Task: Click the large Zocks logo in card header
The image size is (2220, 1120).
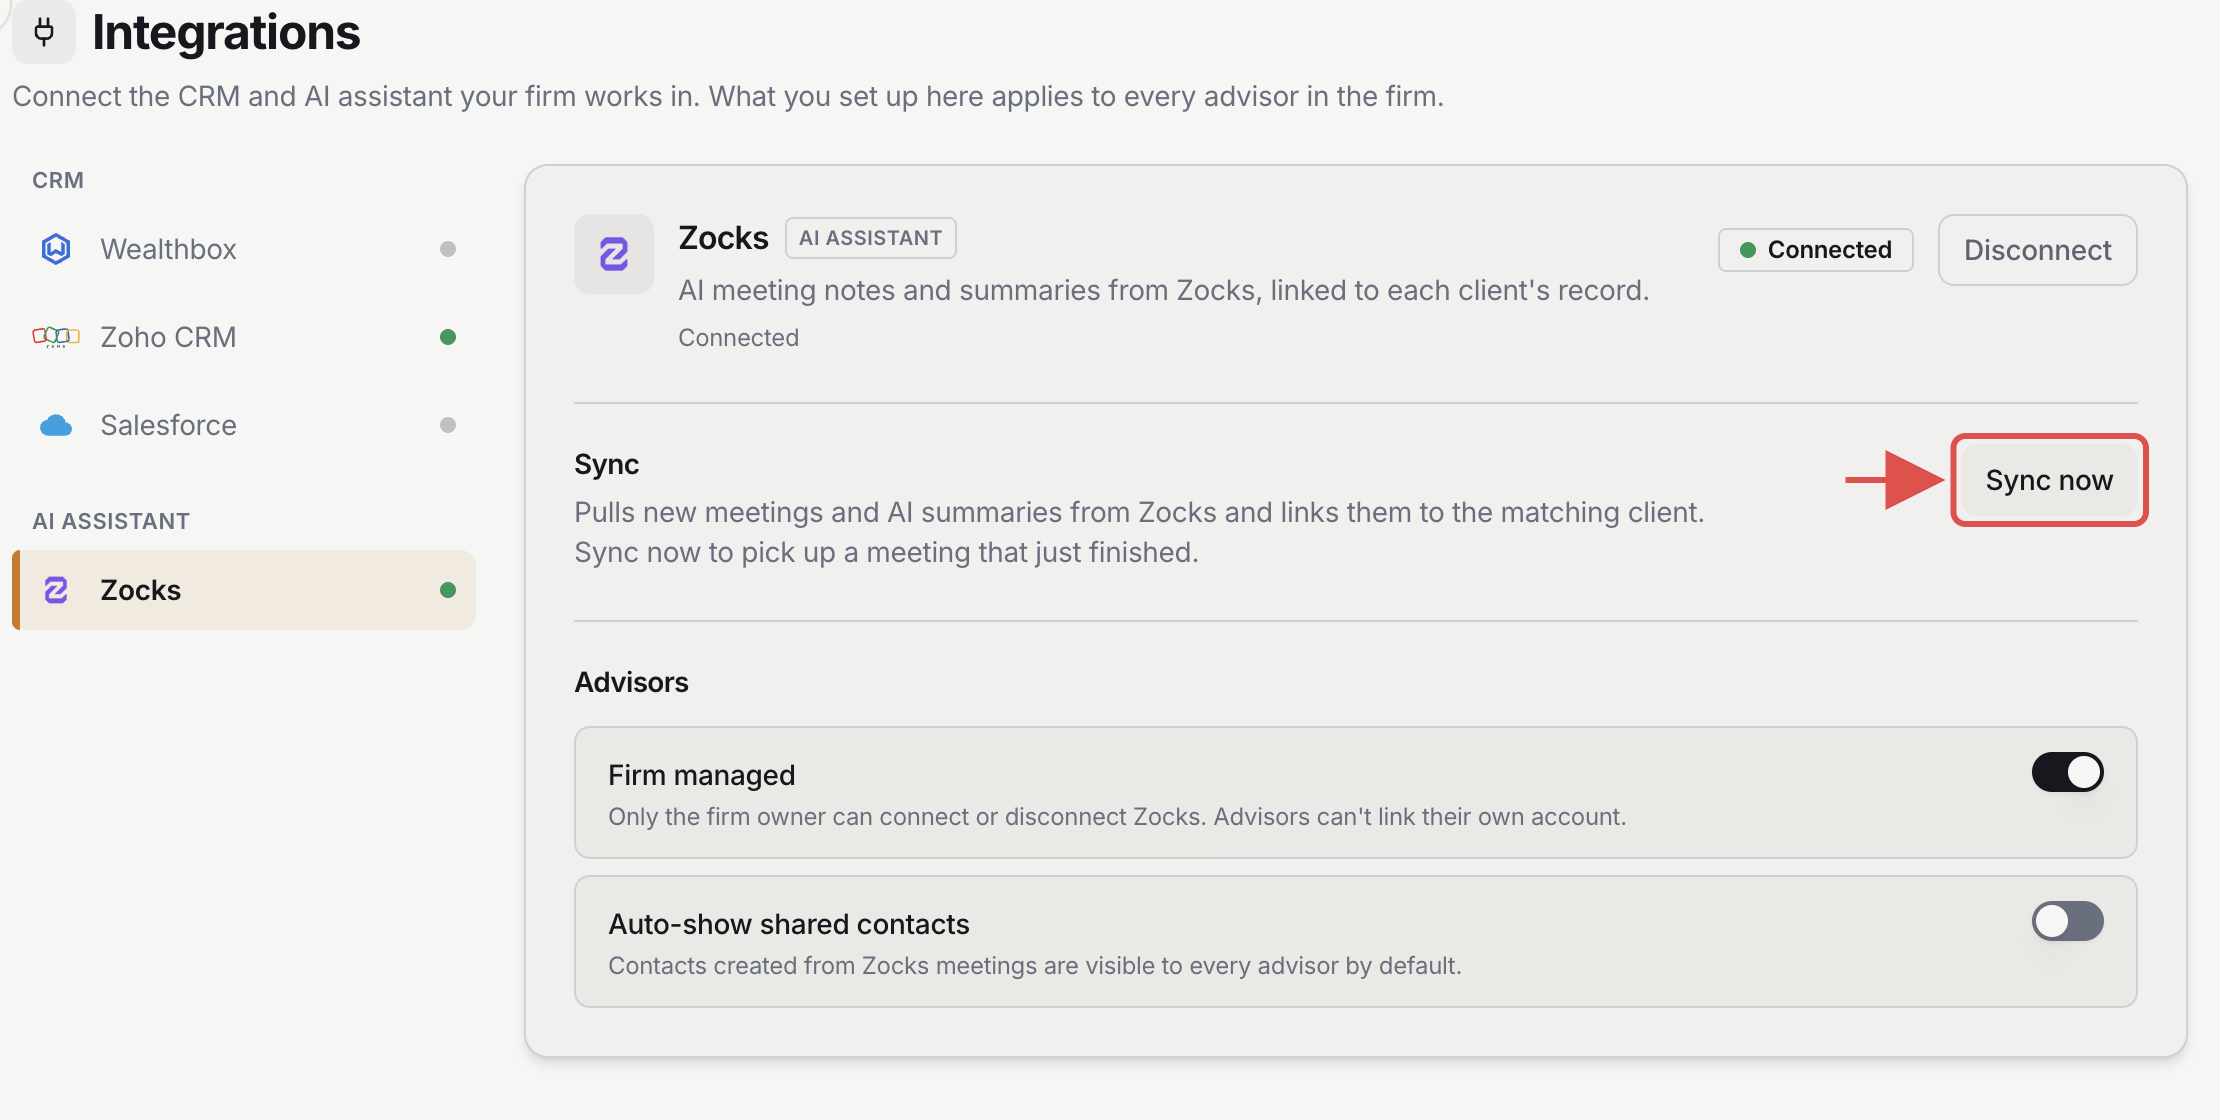Action: coord(614,254)
